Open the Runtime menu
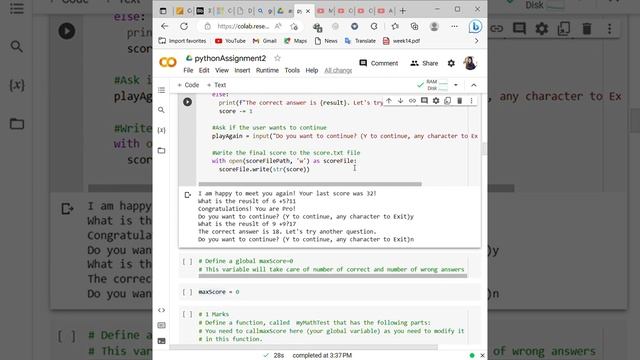This screenshot has width=640, height=360. [x=267, y=70]
